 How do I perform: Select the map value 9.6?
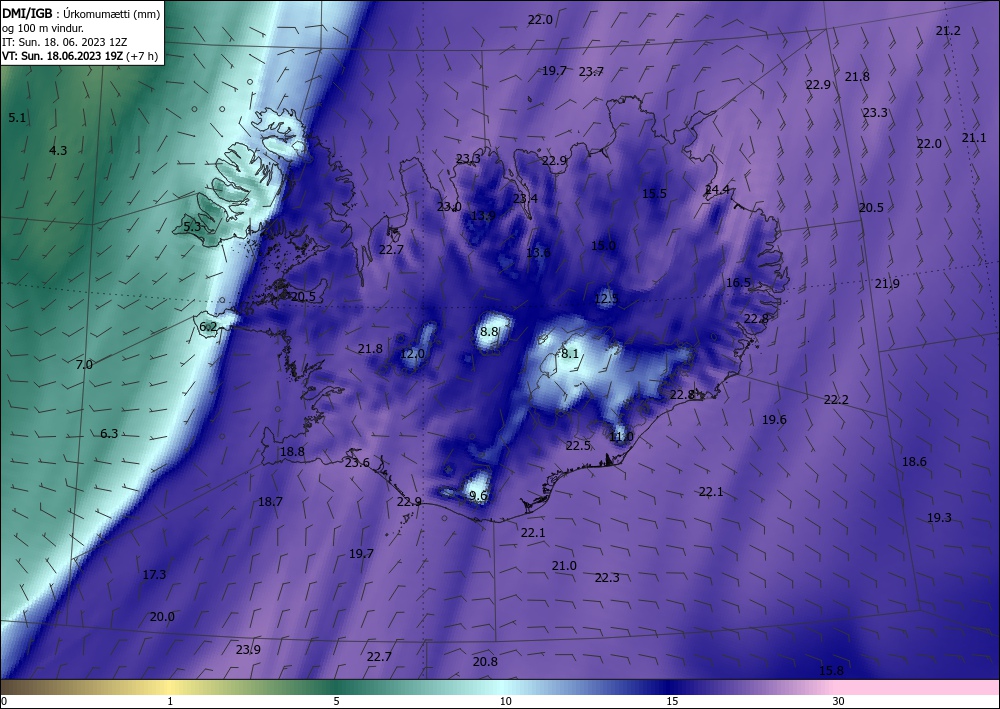point(478,495)
